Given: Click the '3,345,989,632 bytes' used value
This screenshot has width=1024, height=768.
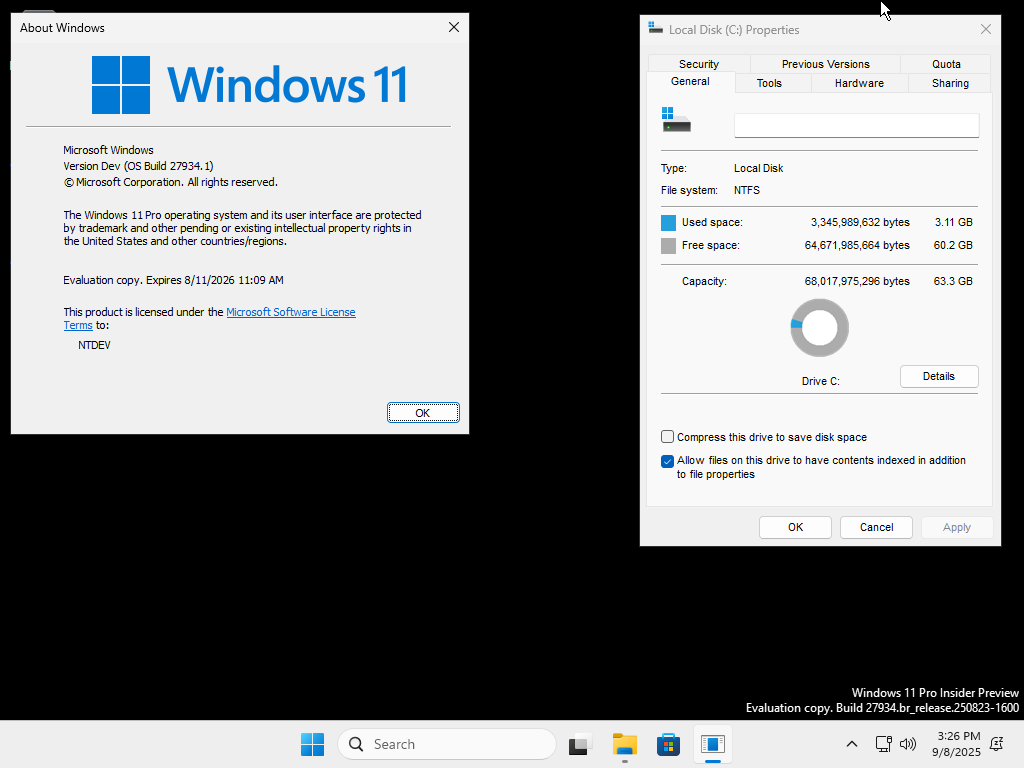Looking at the screenshot, I should [x=860, y=222].
